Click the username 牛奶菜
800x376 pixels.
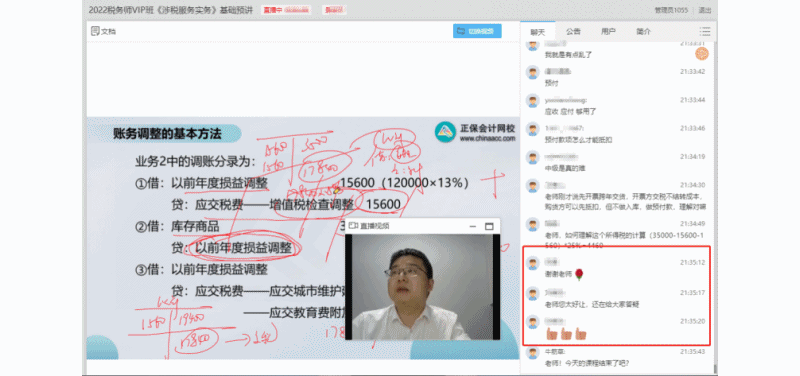click(555, 352)
